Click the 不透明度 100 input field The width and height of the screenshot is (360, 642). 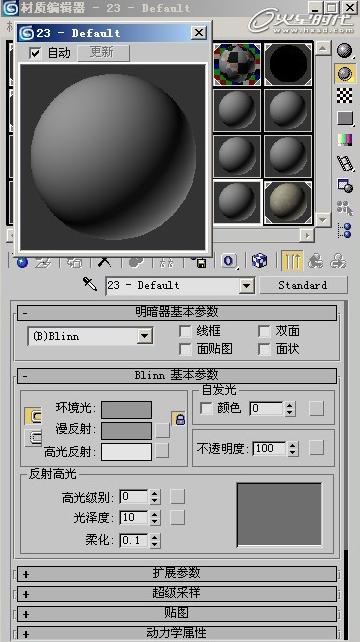270,448
